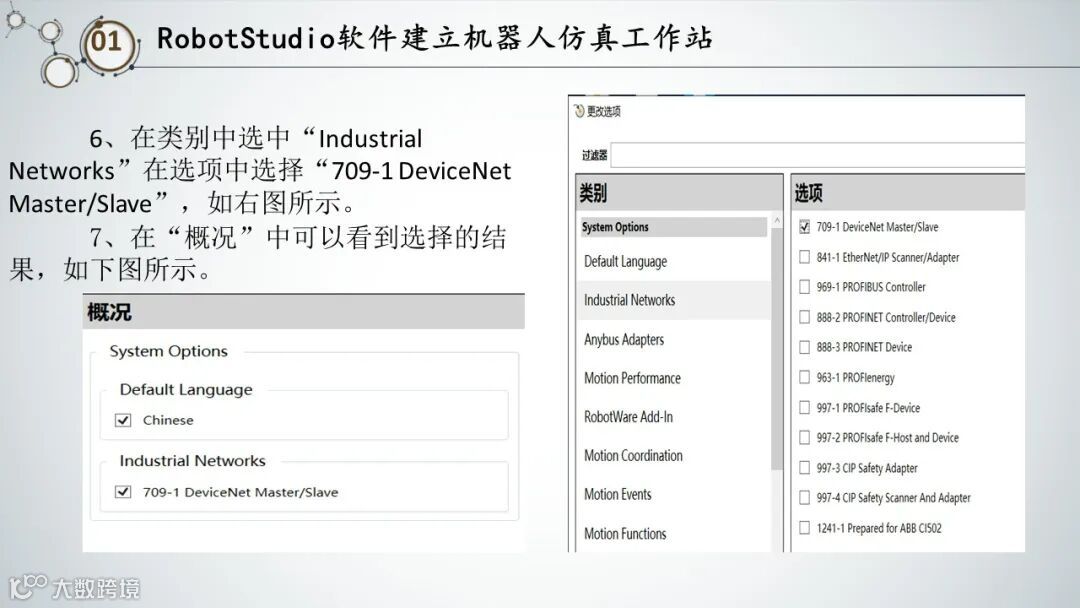Viewport: 1080px width, 608px height.
Task: Toggle 997-3 CIP Safety Adapter checkbox
Action: pyautogui.click(x=804, y=468)
